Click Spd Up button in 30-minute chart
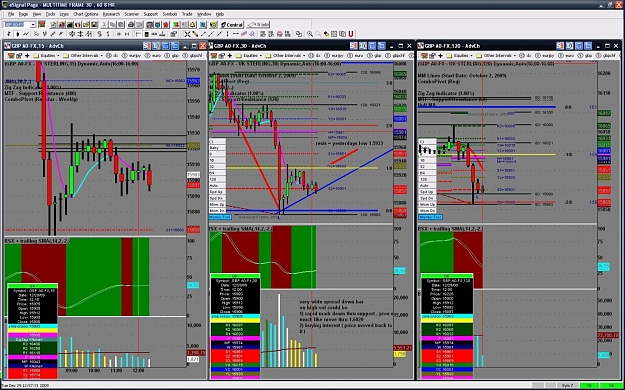The width and height of the screenshot is (625, 390). point(217,192)
